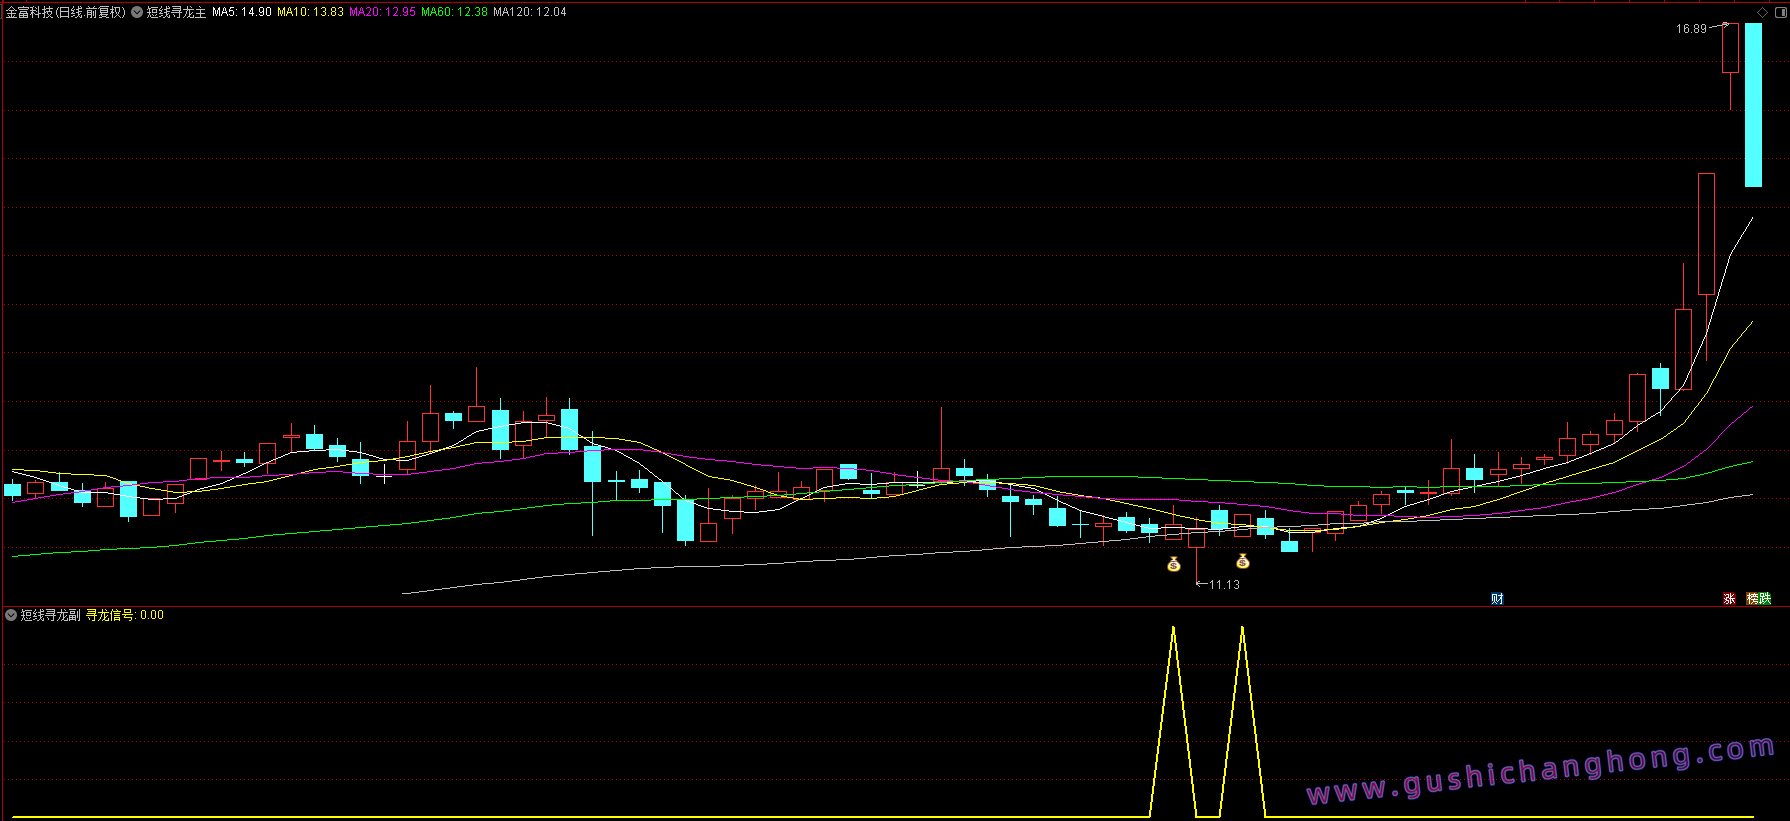Click the second money bag signal icon
This screenshot has width=1790, height=821.
[x=1243, y=561]
